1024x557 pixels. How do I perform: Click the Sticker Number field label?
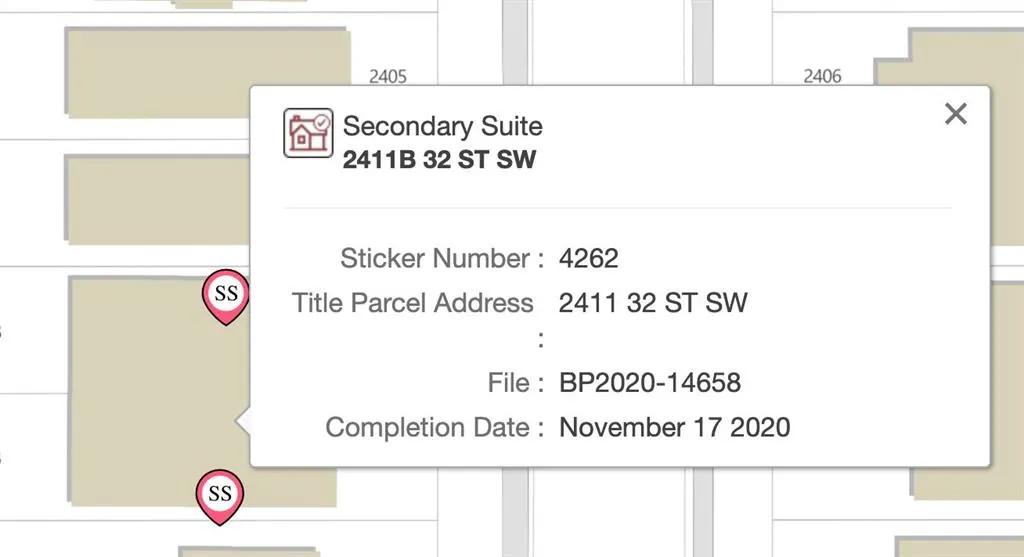[x=435, y=259]
